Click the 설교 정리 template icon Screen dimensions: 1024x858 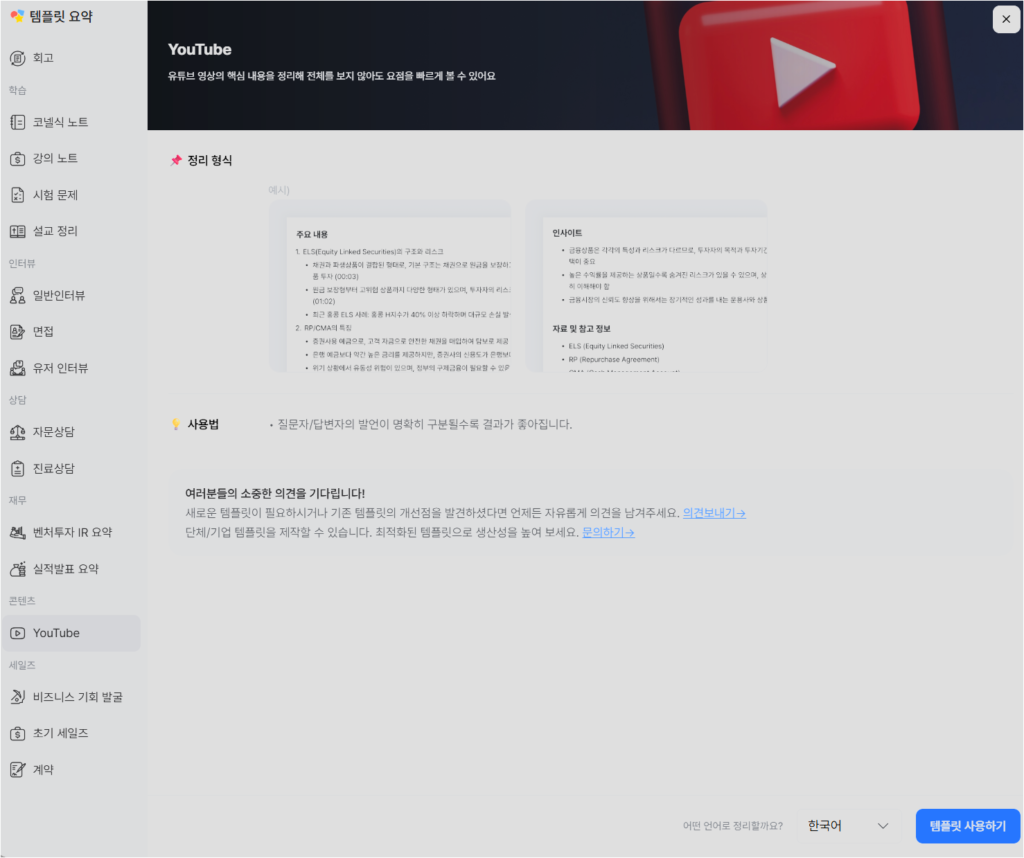19,230
